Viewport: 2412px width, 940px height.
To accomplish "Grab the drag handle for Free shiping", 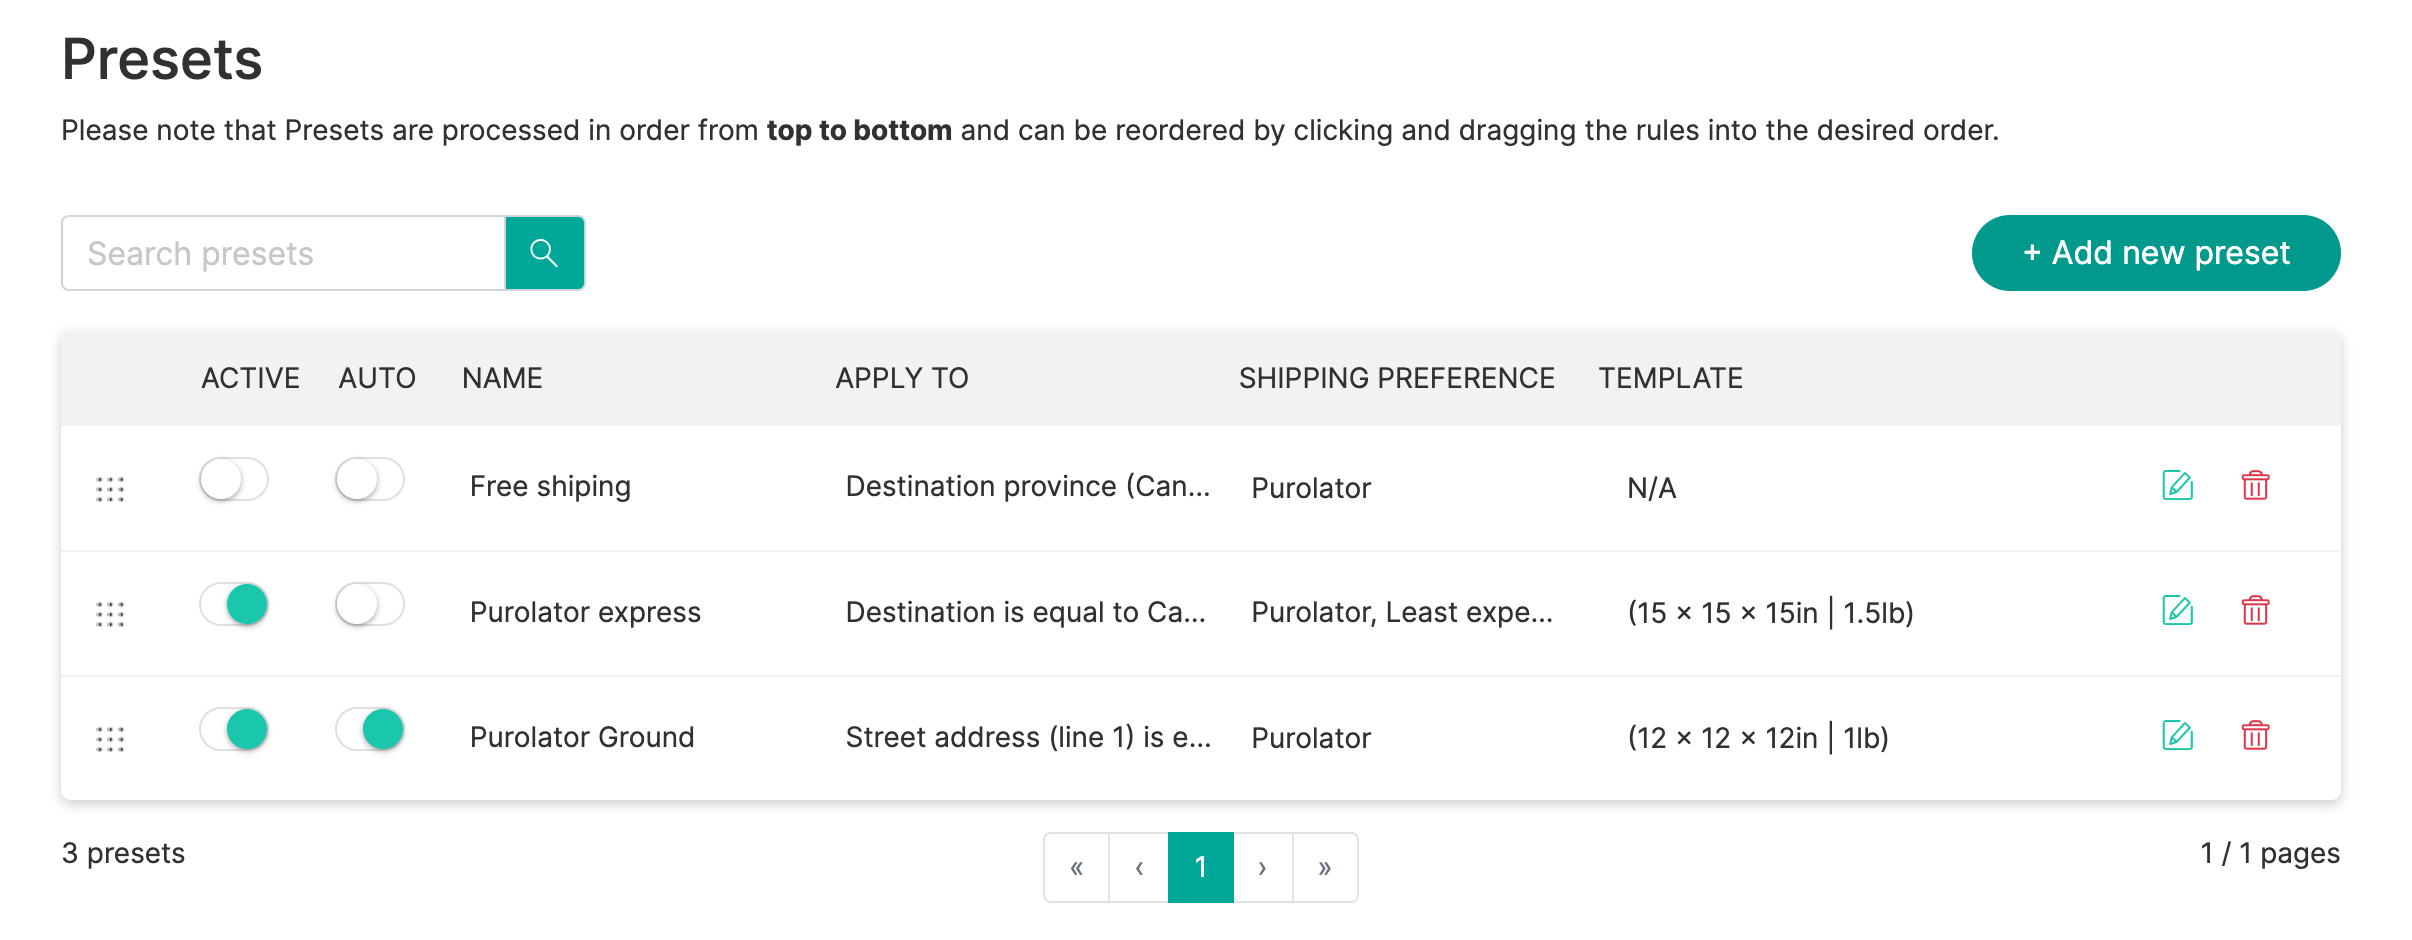I will click(110, 489).
